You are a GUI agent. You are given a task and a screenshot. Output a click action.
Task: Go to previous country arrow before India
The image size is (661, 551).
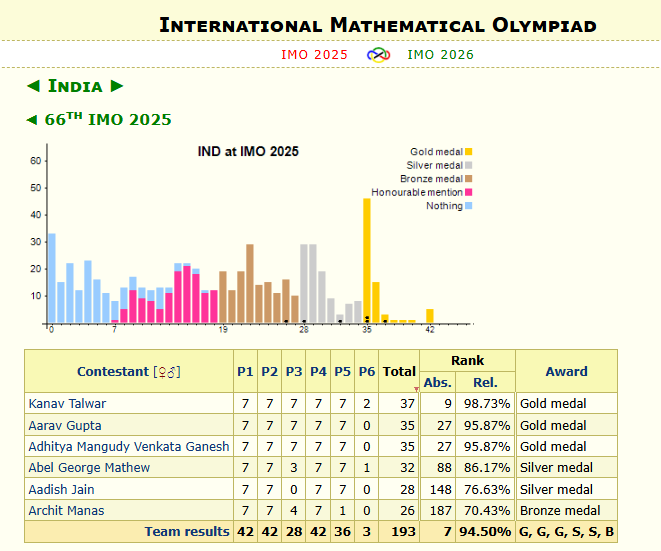pyautogui.click(x=33, y=86)
